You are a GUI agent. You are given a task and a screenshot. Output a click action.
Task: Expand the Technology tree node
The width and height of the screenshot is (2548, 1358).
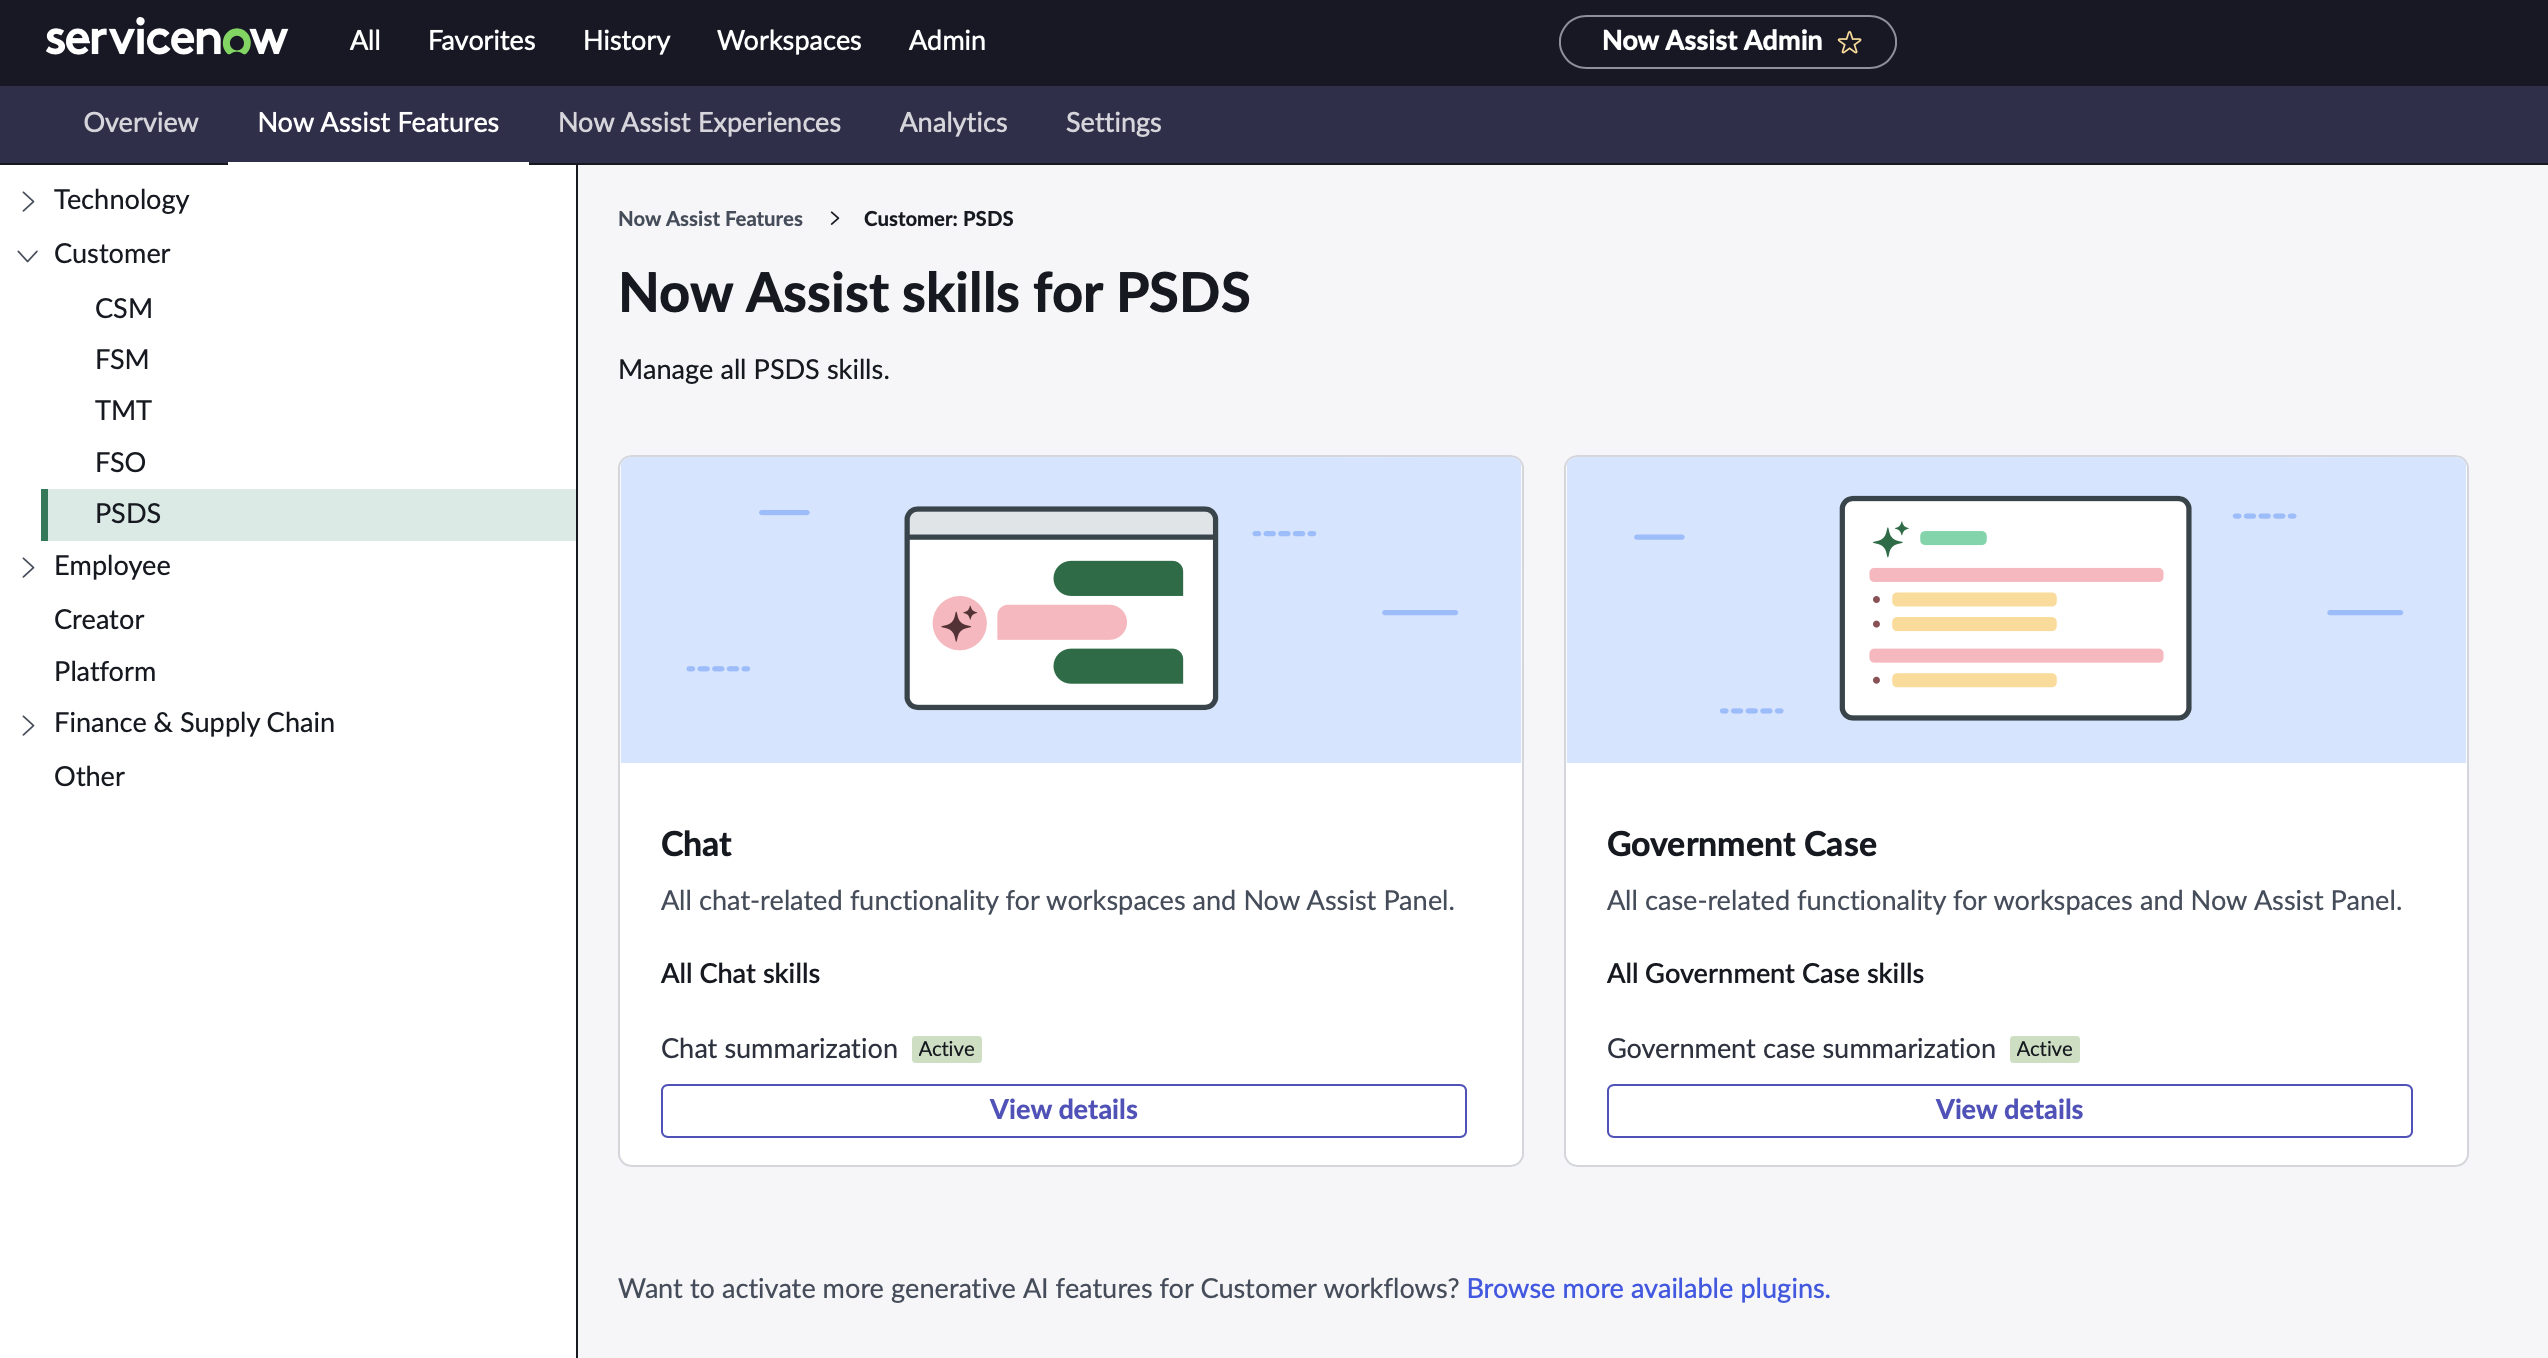point(28,201)
